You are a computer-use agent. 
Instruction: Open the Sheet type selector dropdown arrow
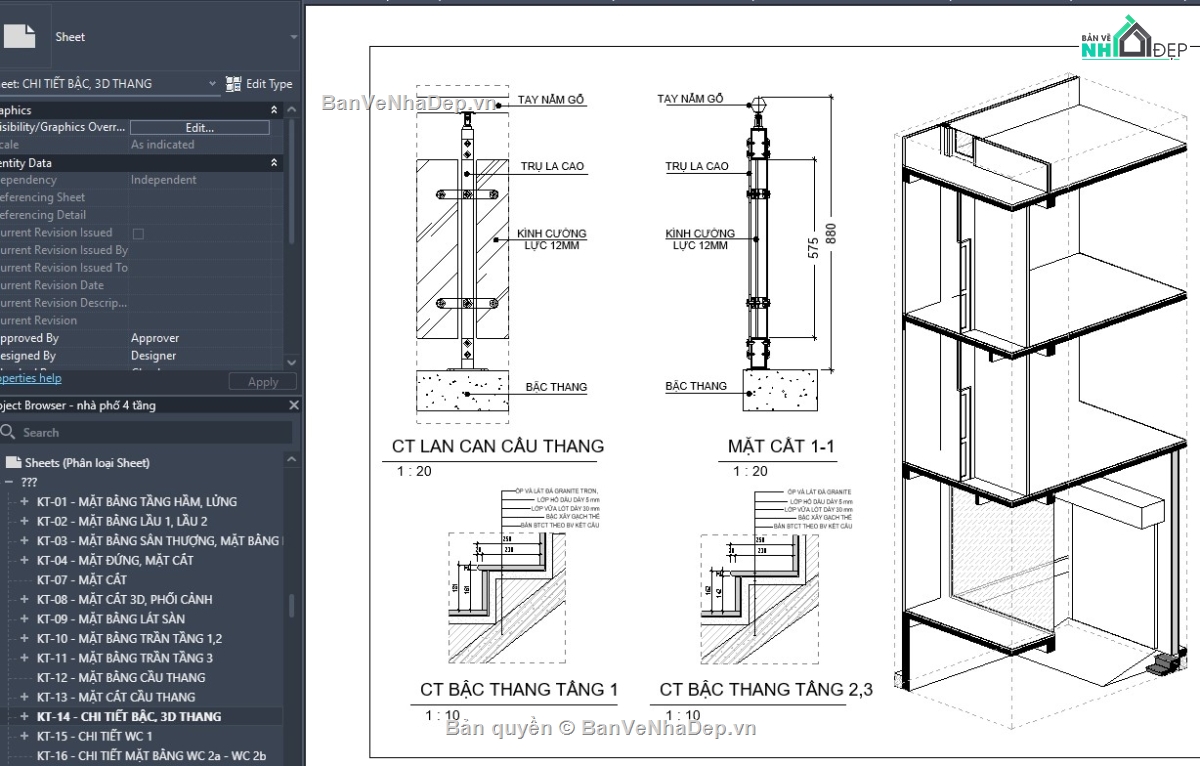click(293, 37)
